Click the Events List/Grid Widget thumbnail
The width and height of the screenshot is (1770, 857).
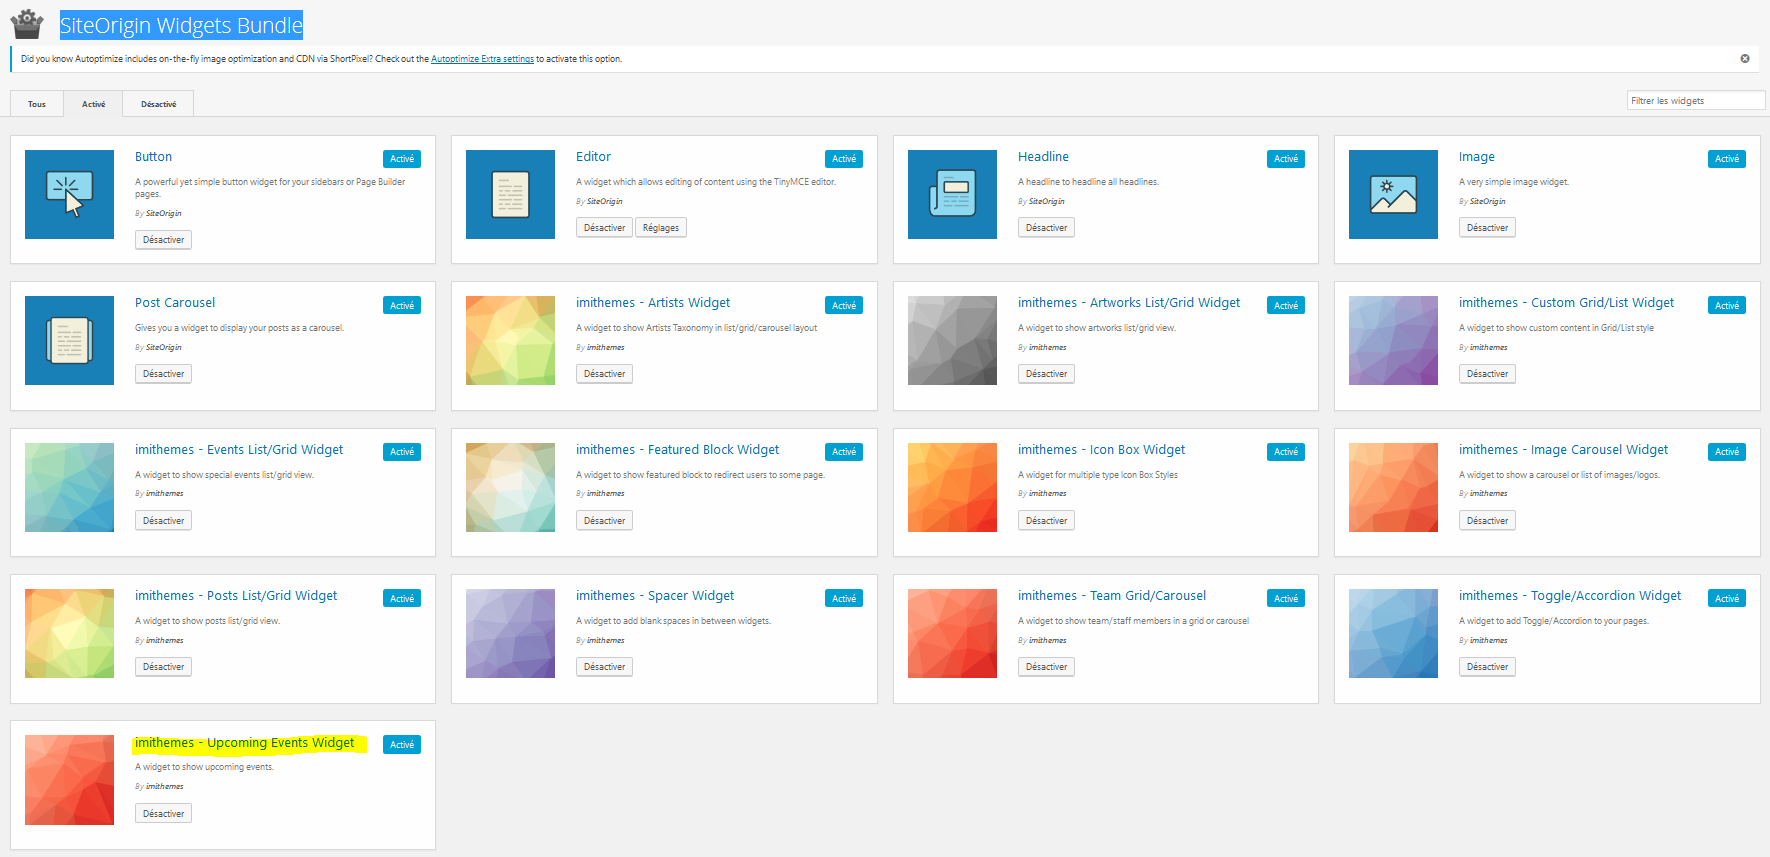(x=69, y=487)
